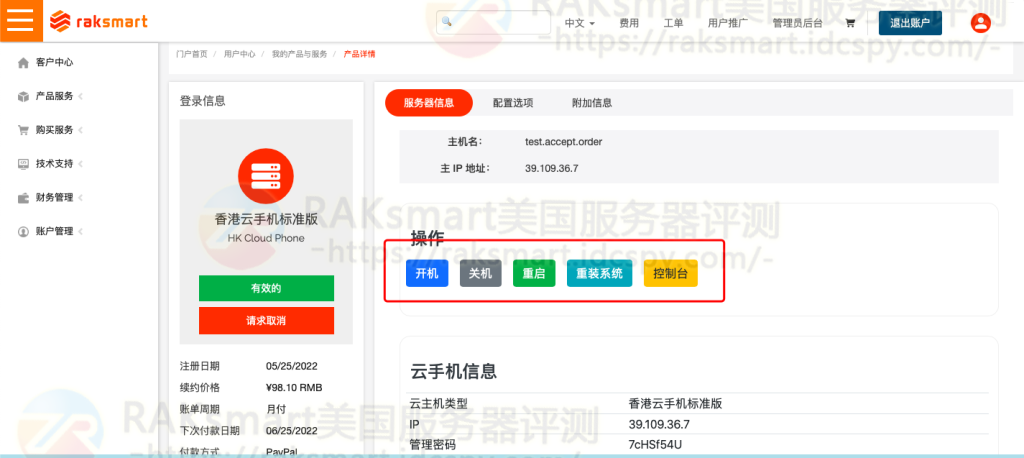Click the monitor icon beside 技术支持
The image size is (1024, 458).
click(24, 164)
